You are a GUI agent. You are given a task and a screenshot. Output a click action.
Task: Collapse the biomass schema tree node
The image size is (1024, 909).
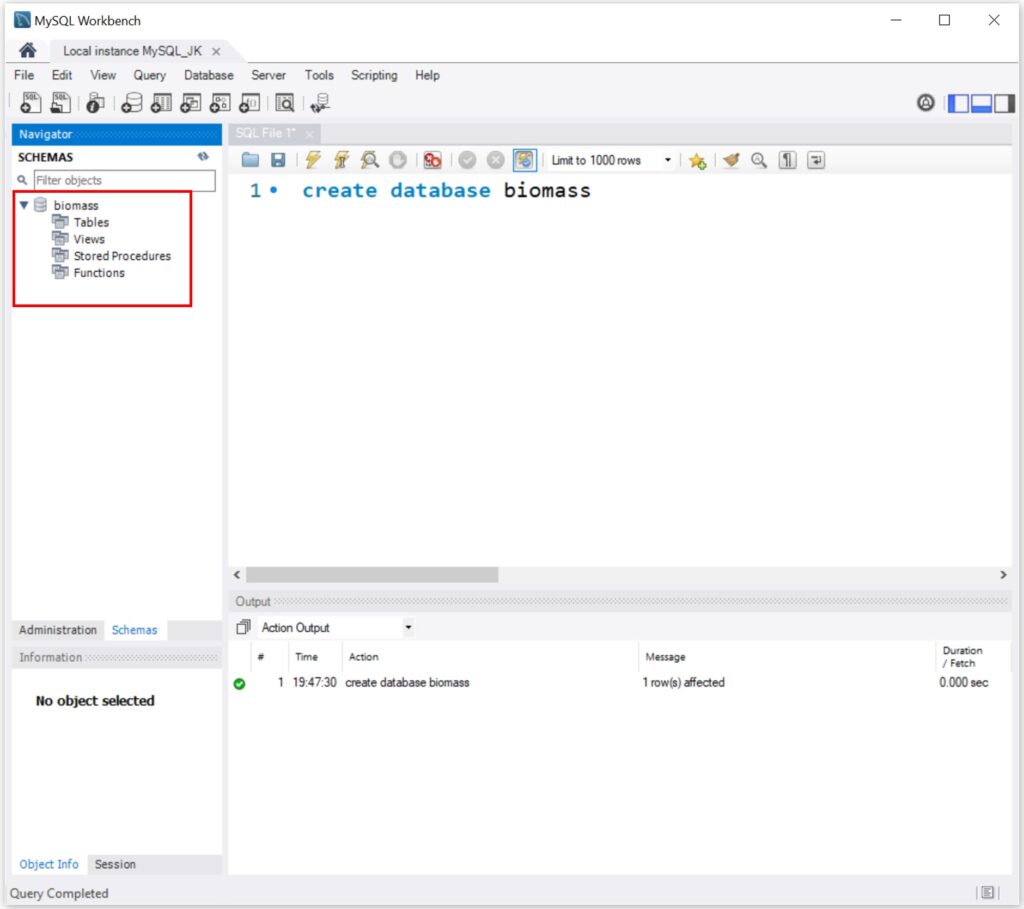[x=24, y=205]
